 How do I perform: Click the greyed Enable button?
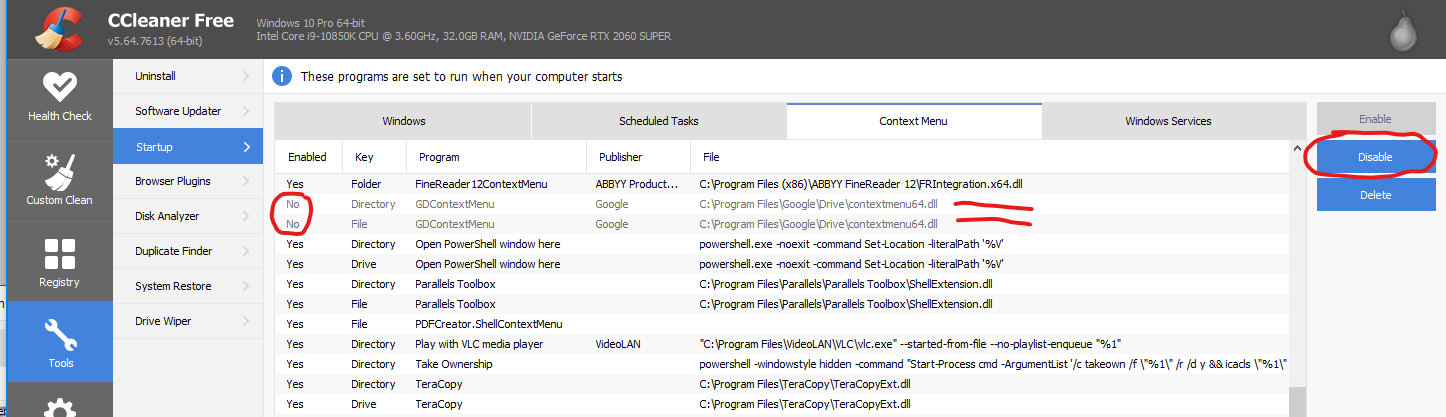coord(1375,119)
